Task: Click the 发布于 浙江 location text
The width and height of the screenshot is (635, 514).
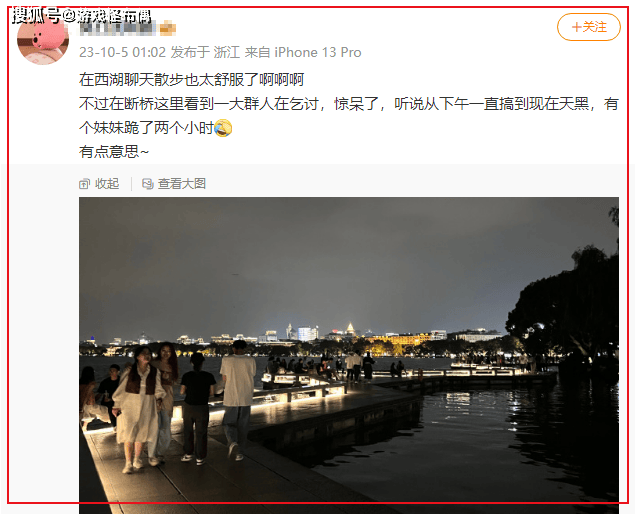Action: pyautogui.click(x=205, y=52)
